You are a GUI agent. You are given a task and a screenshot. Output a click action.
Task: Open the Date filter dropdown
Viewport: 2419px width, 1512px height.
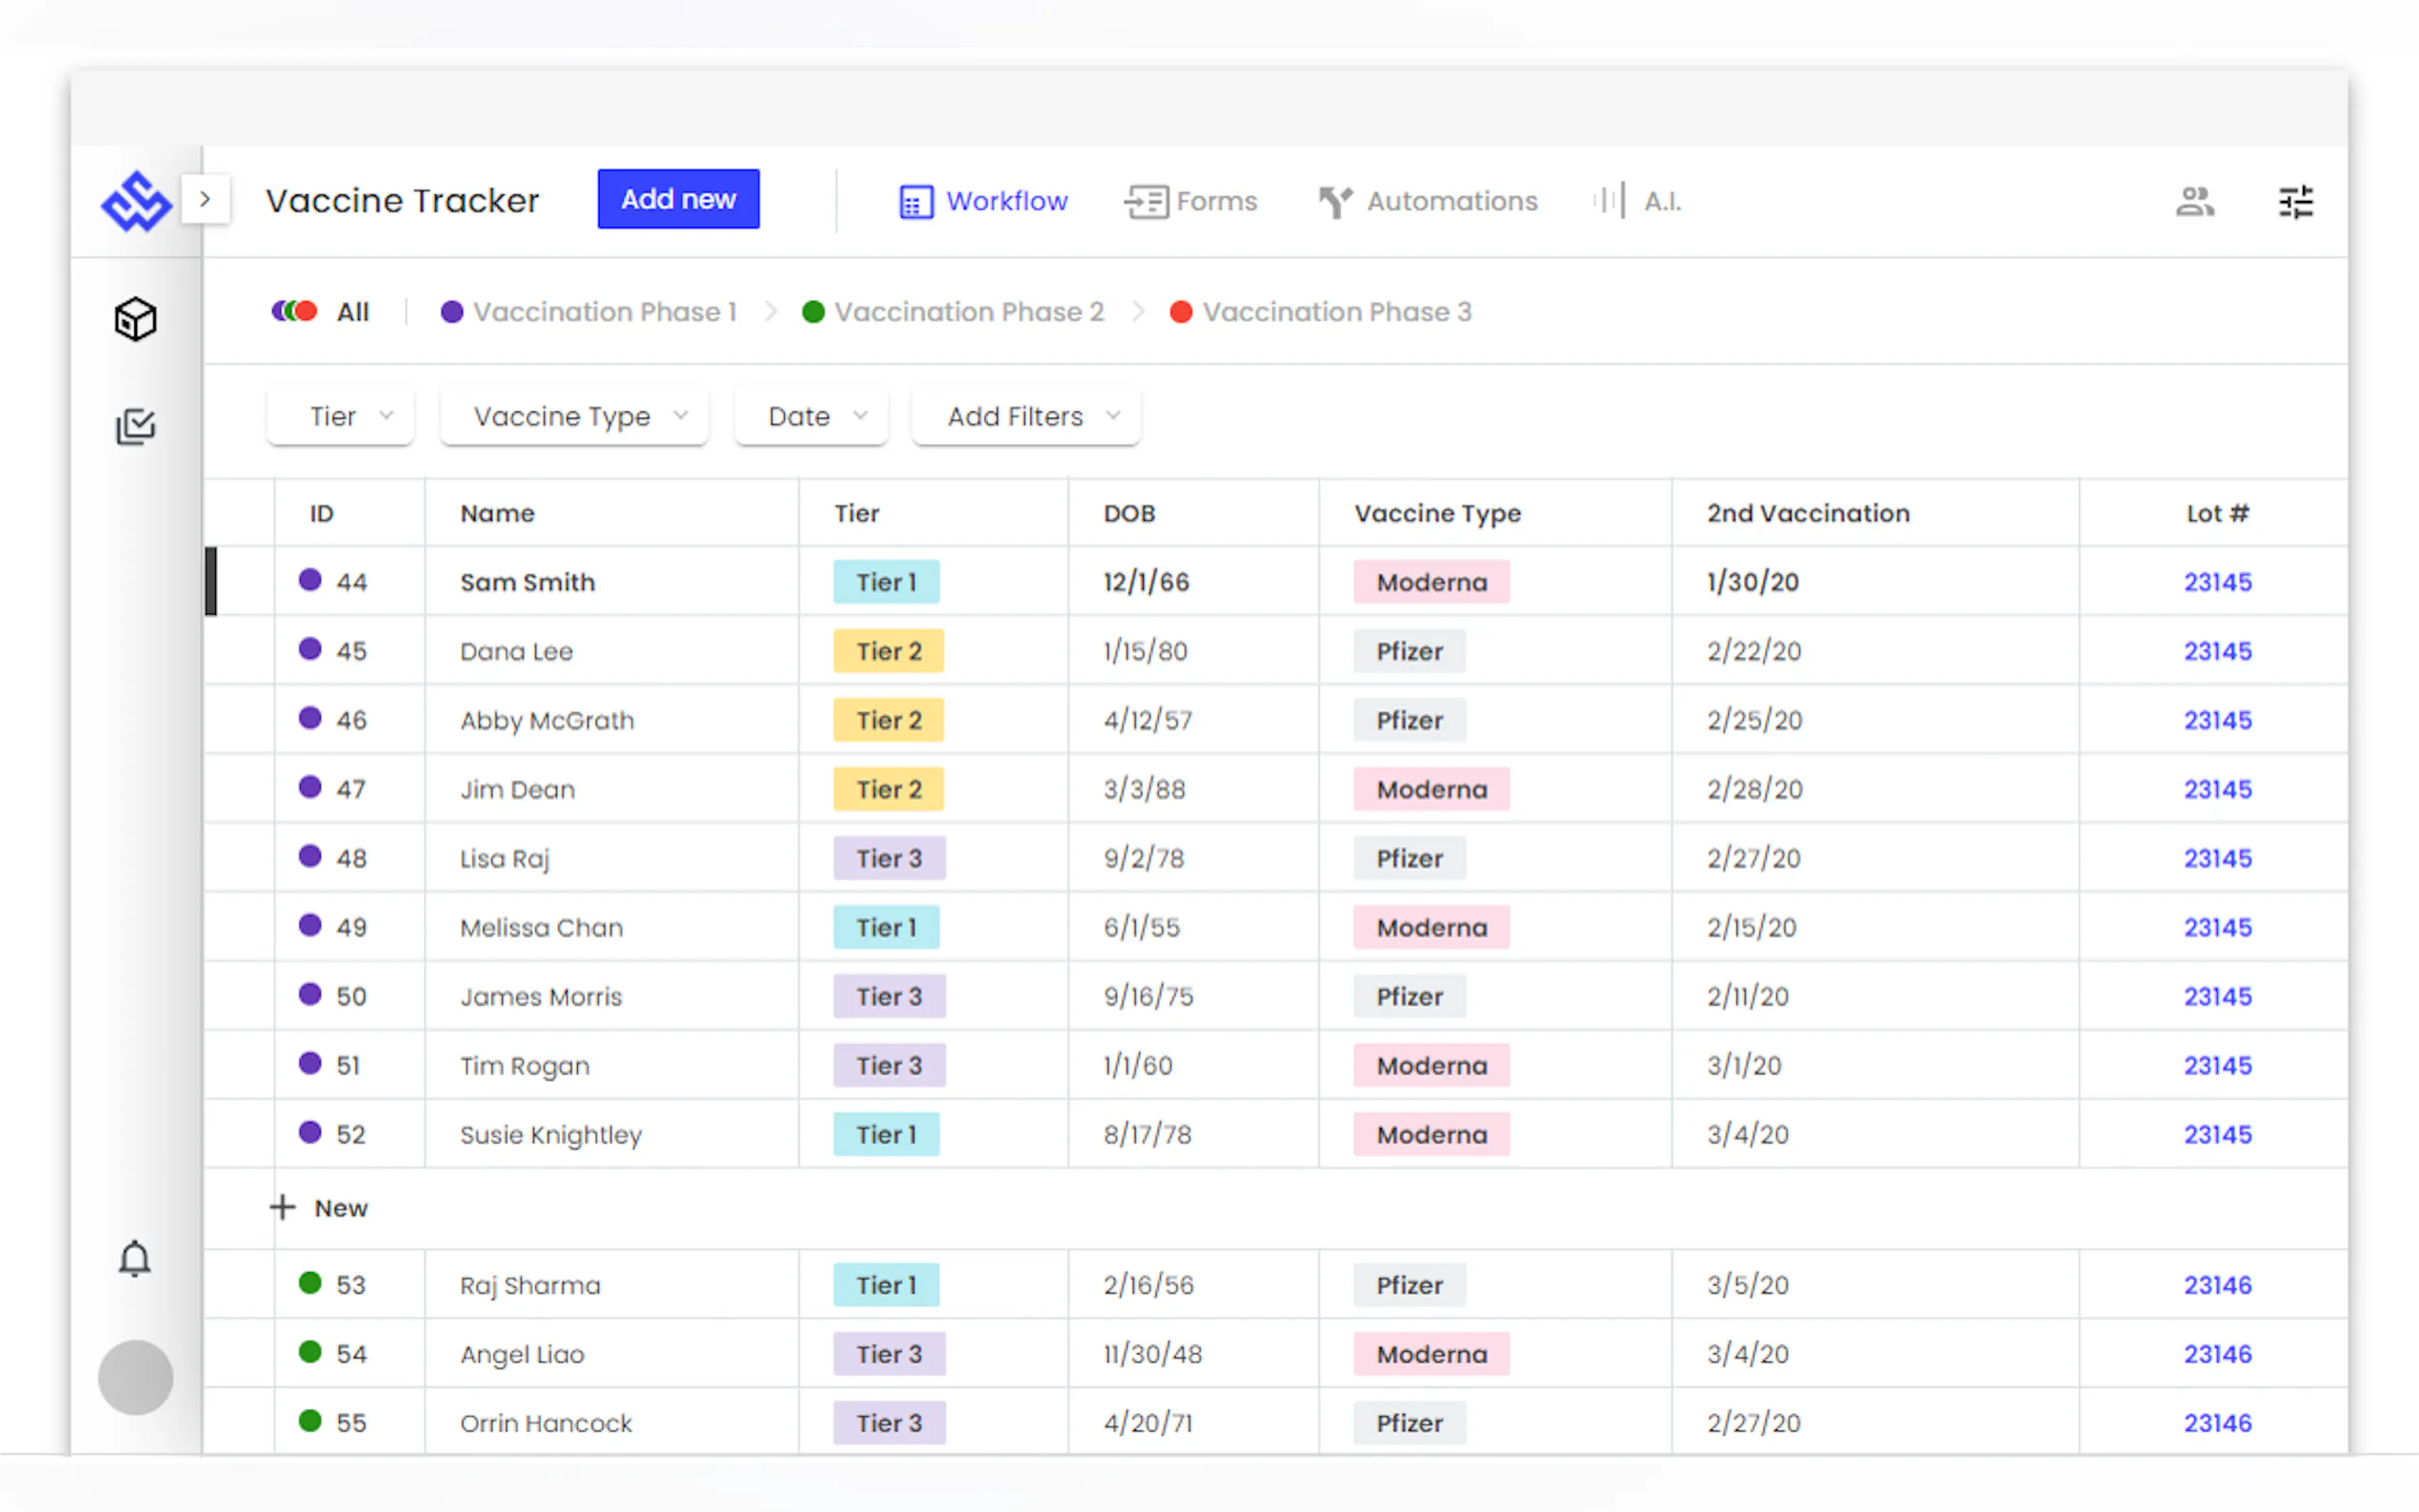coord(810,416)
